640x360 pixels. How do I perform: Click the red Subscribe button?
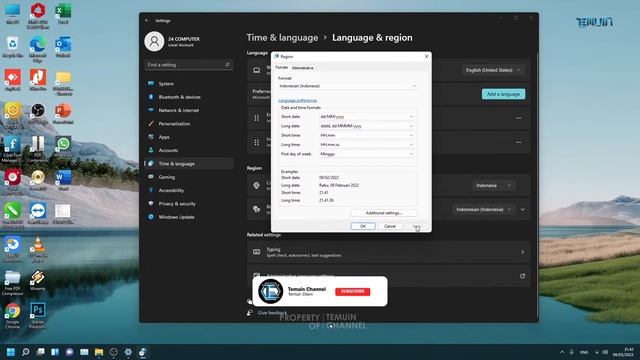pyautogui.click(x=353, y=291)
